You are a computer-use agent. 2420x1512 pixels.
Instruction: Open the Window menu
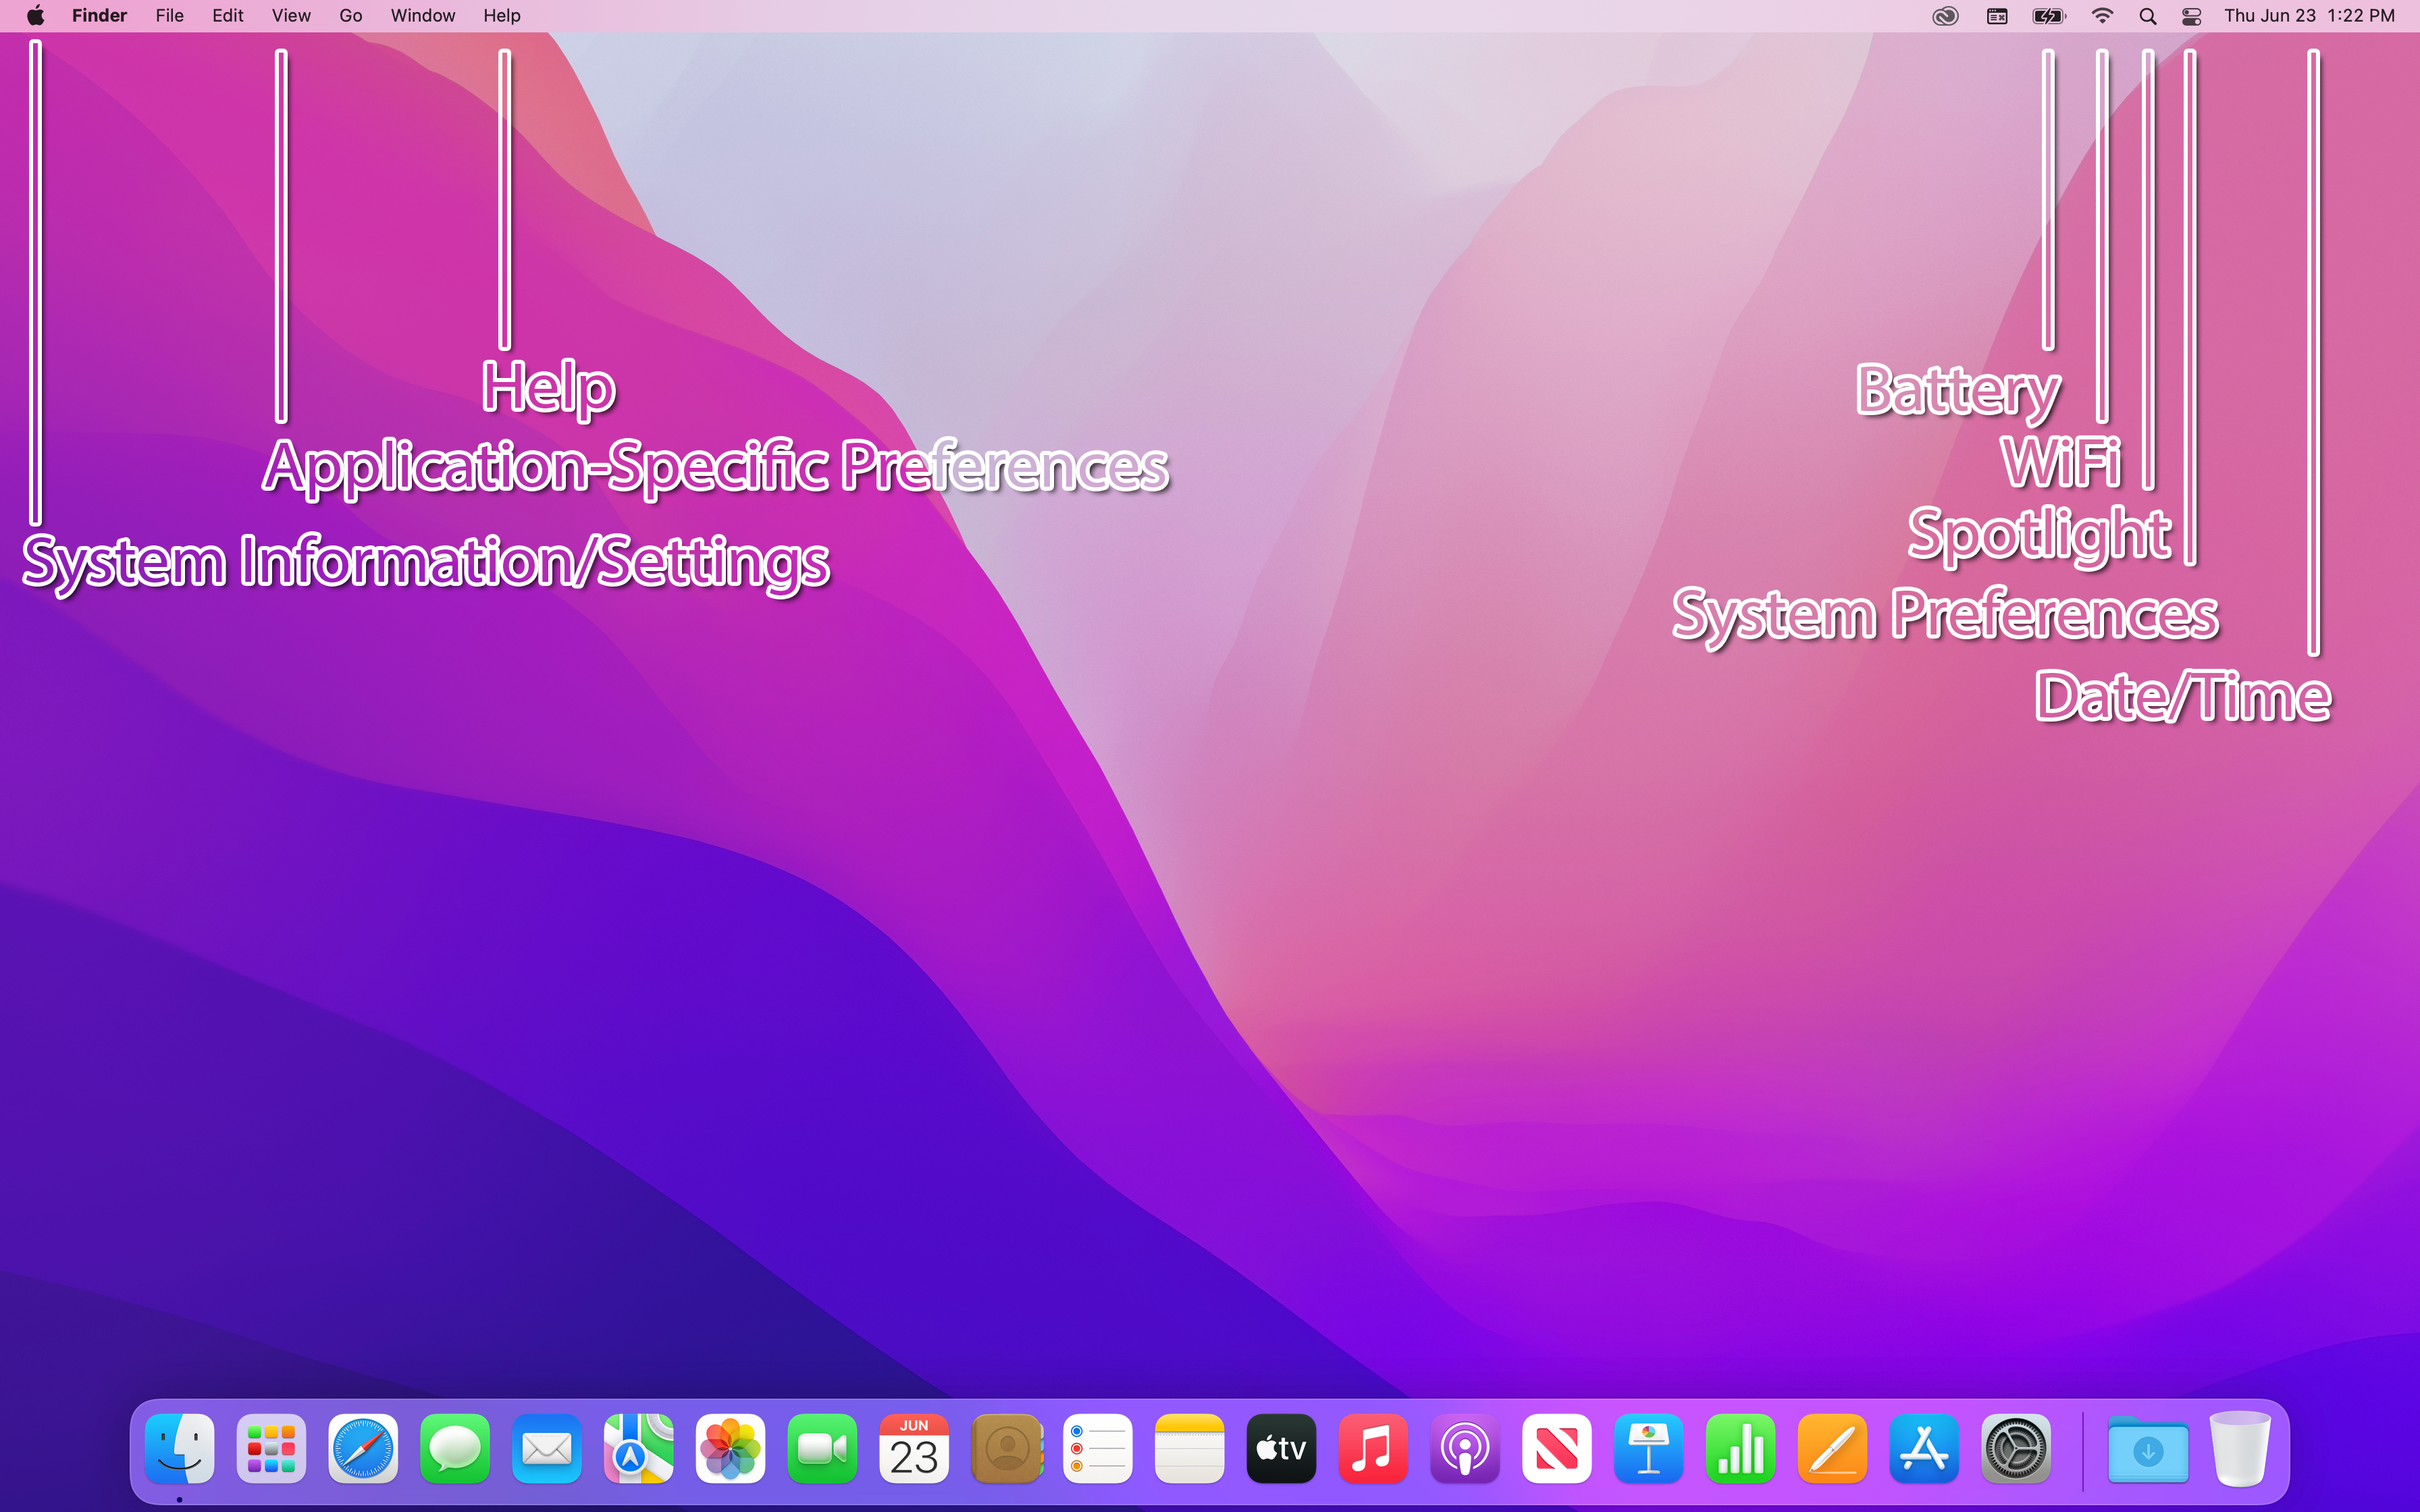coord(422,15)
